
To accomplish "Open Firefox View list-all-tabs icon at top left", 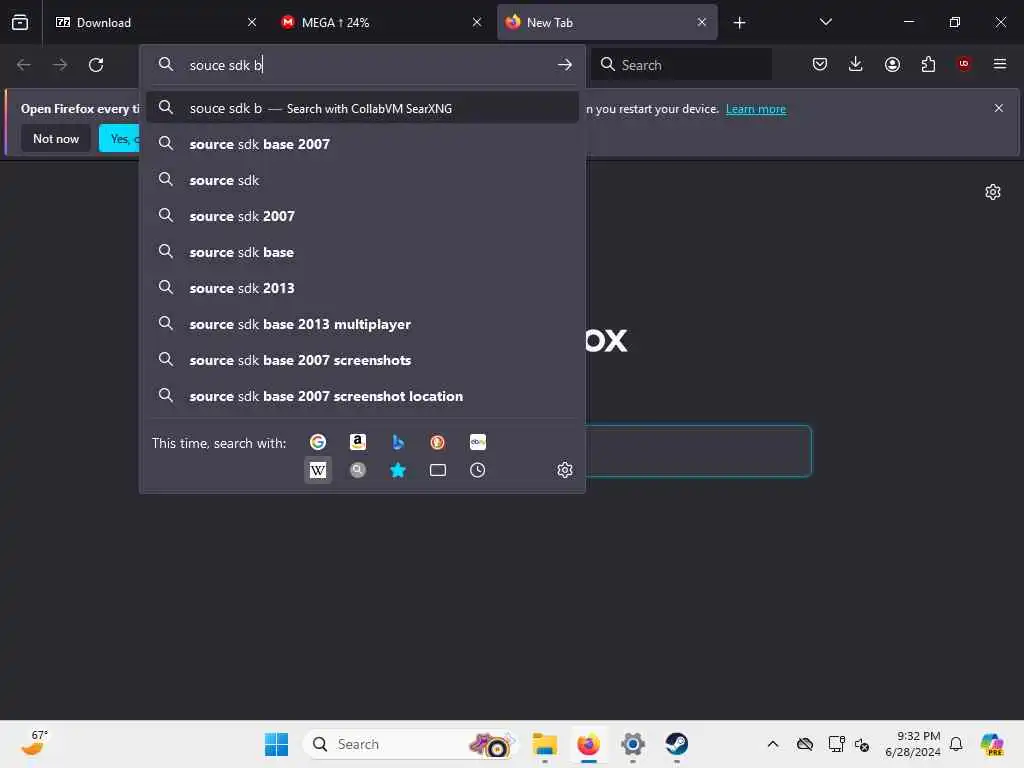I will [x=20, y=22].
